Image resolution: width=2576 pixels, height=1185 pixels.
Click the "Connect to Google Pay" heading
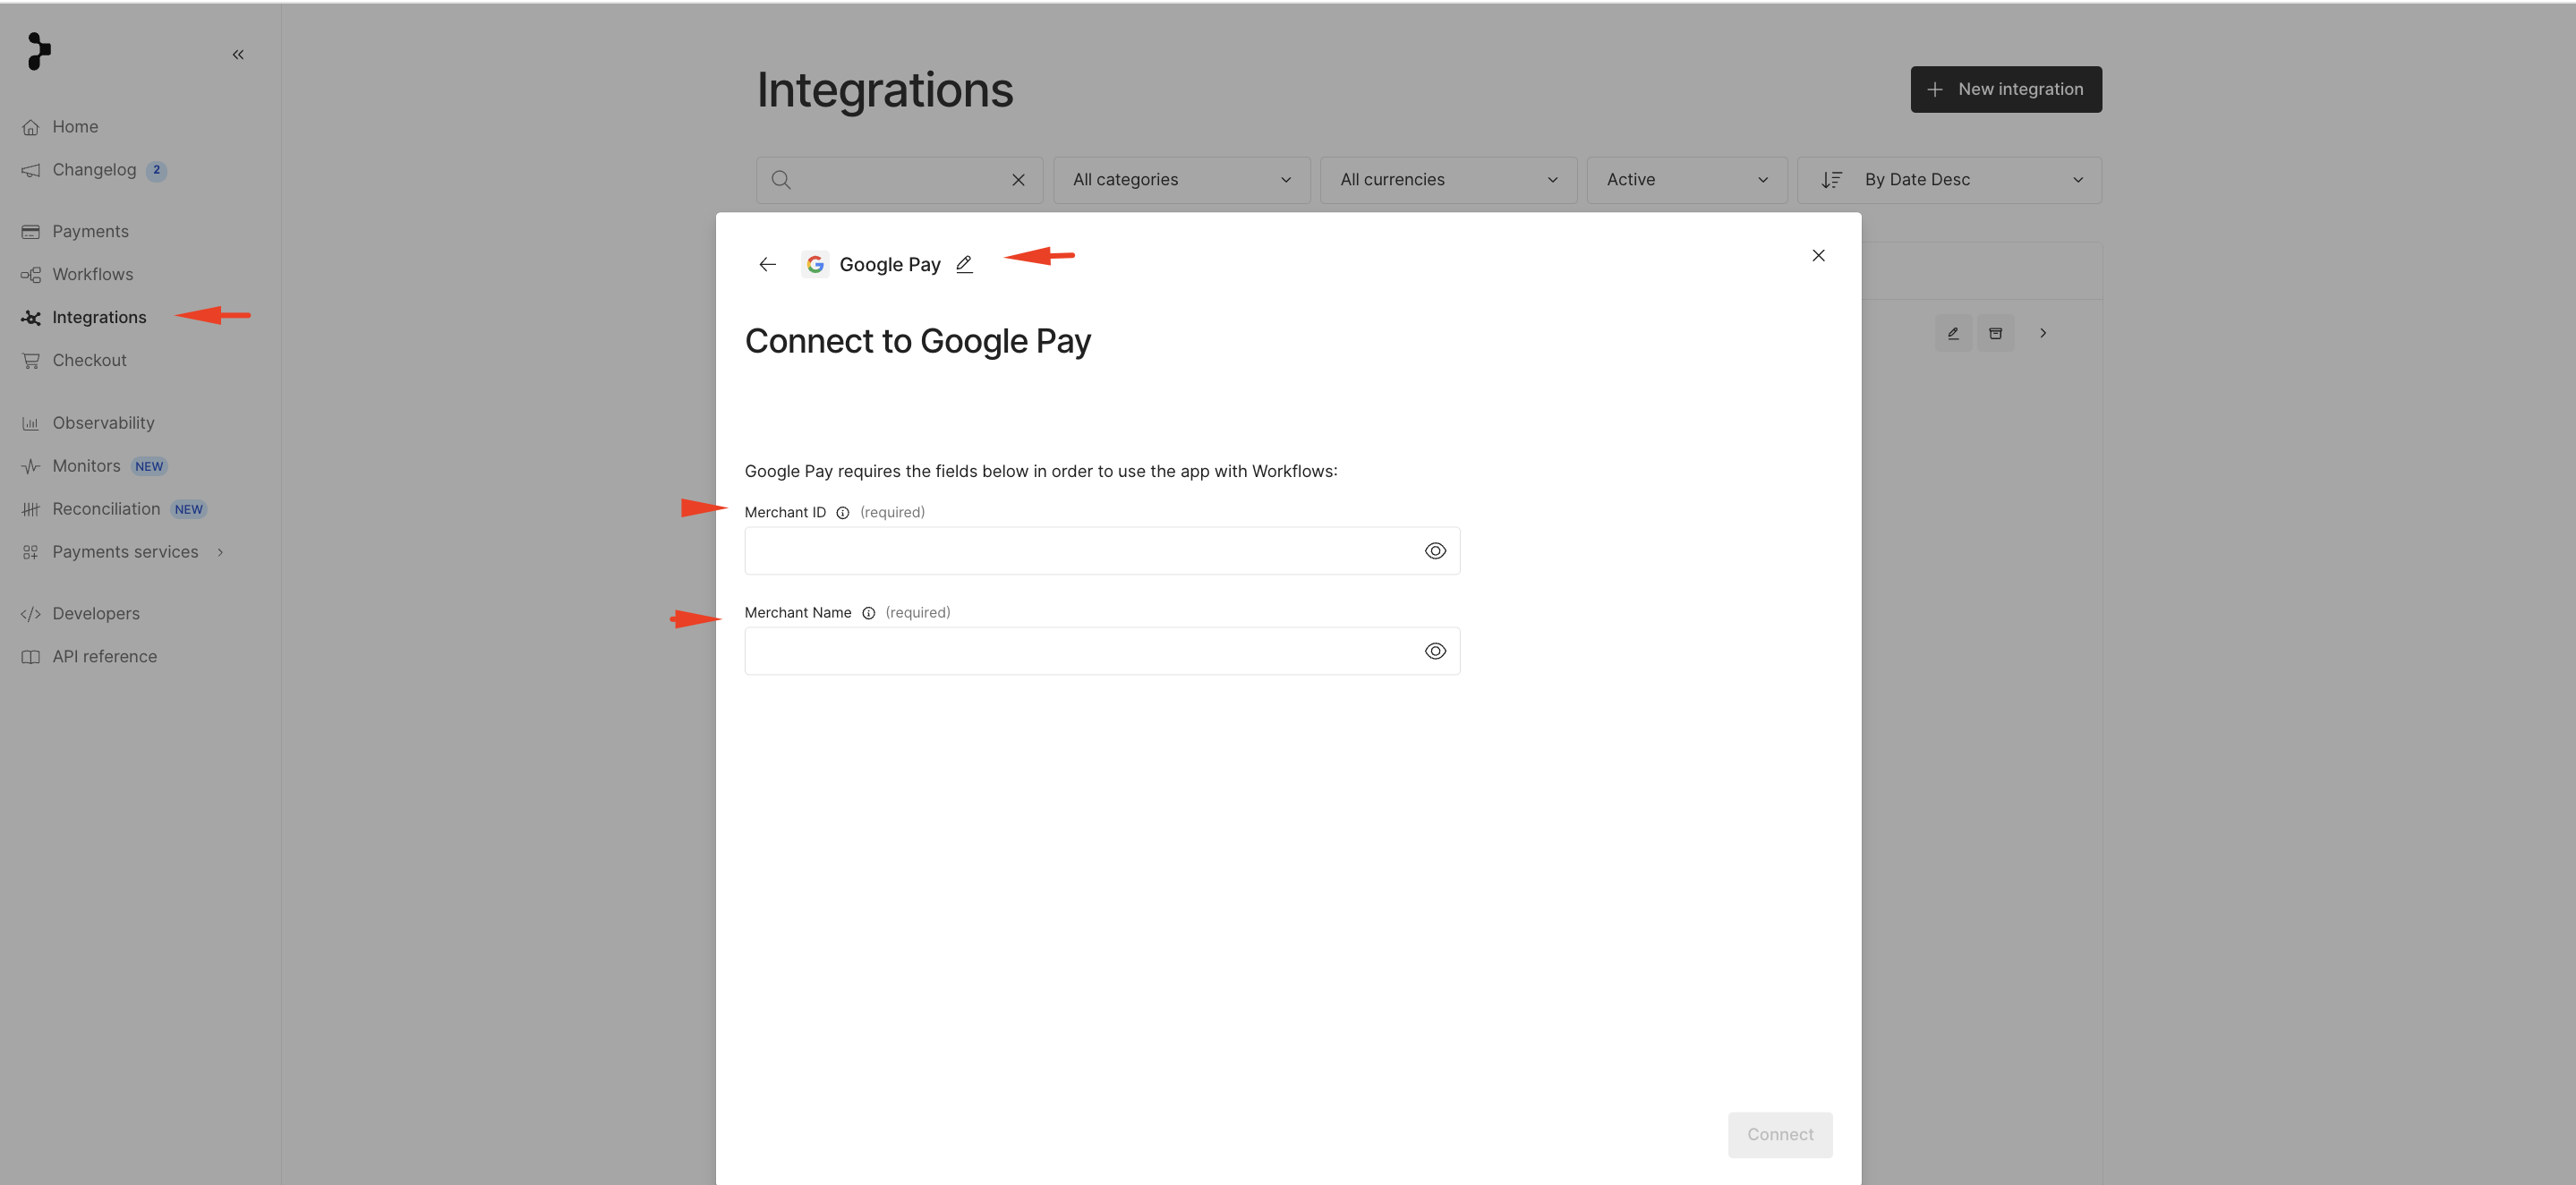(917, 341)
